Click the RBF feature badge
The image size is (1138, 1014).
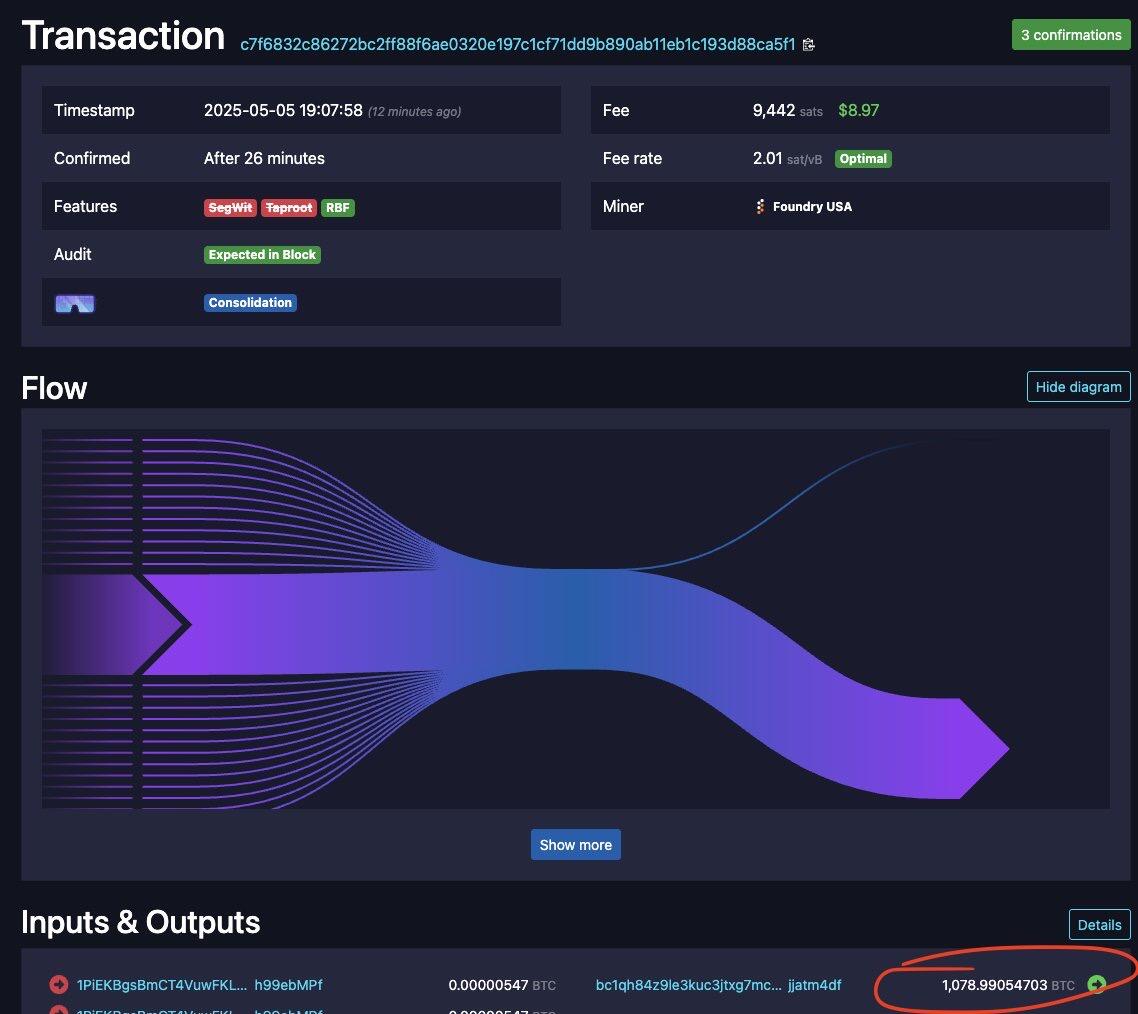tap(337, 208)
